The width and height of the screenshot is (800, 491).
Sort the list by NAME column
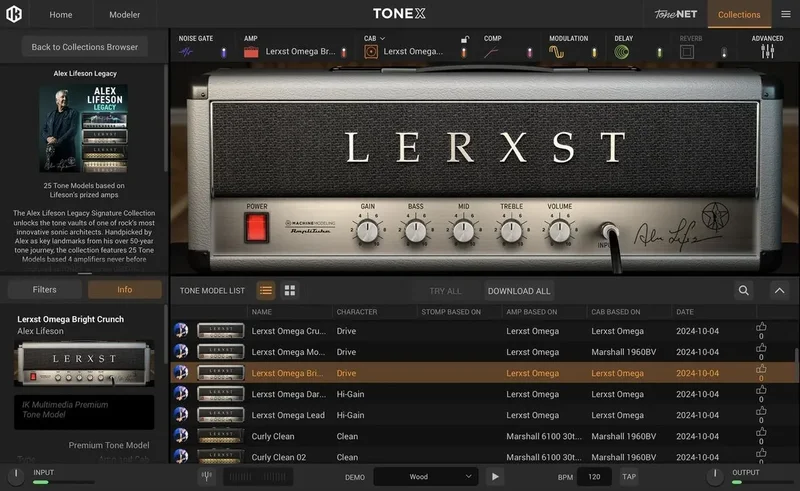tap(262, 311)
